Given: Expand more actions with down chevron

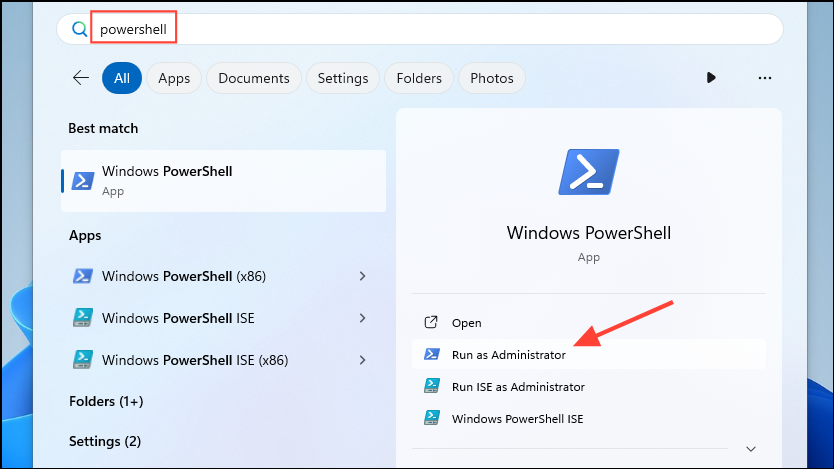Looking at the screenshot, I should [750, 449].
